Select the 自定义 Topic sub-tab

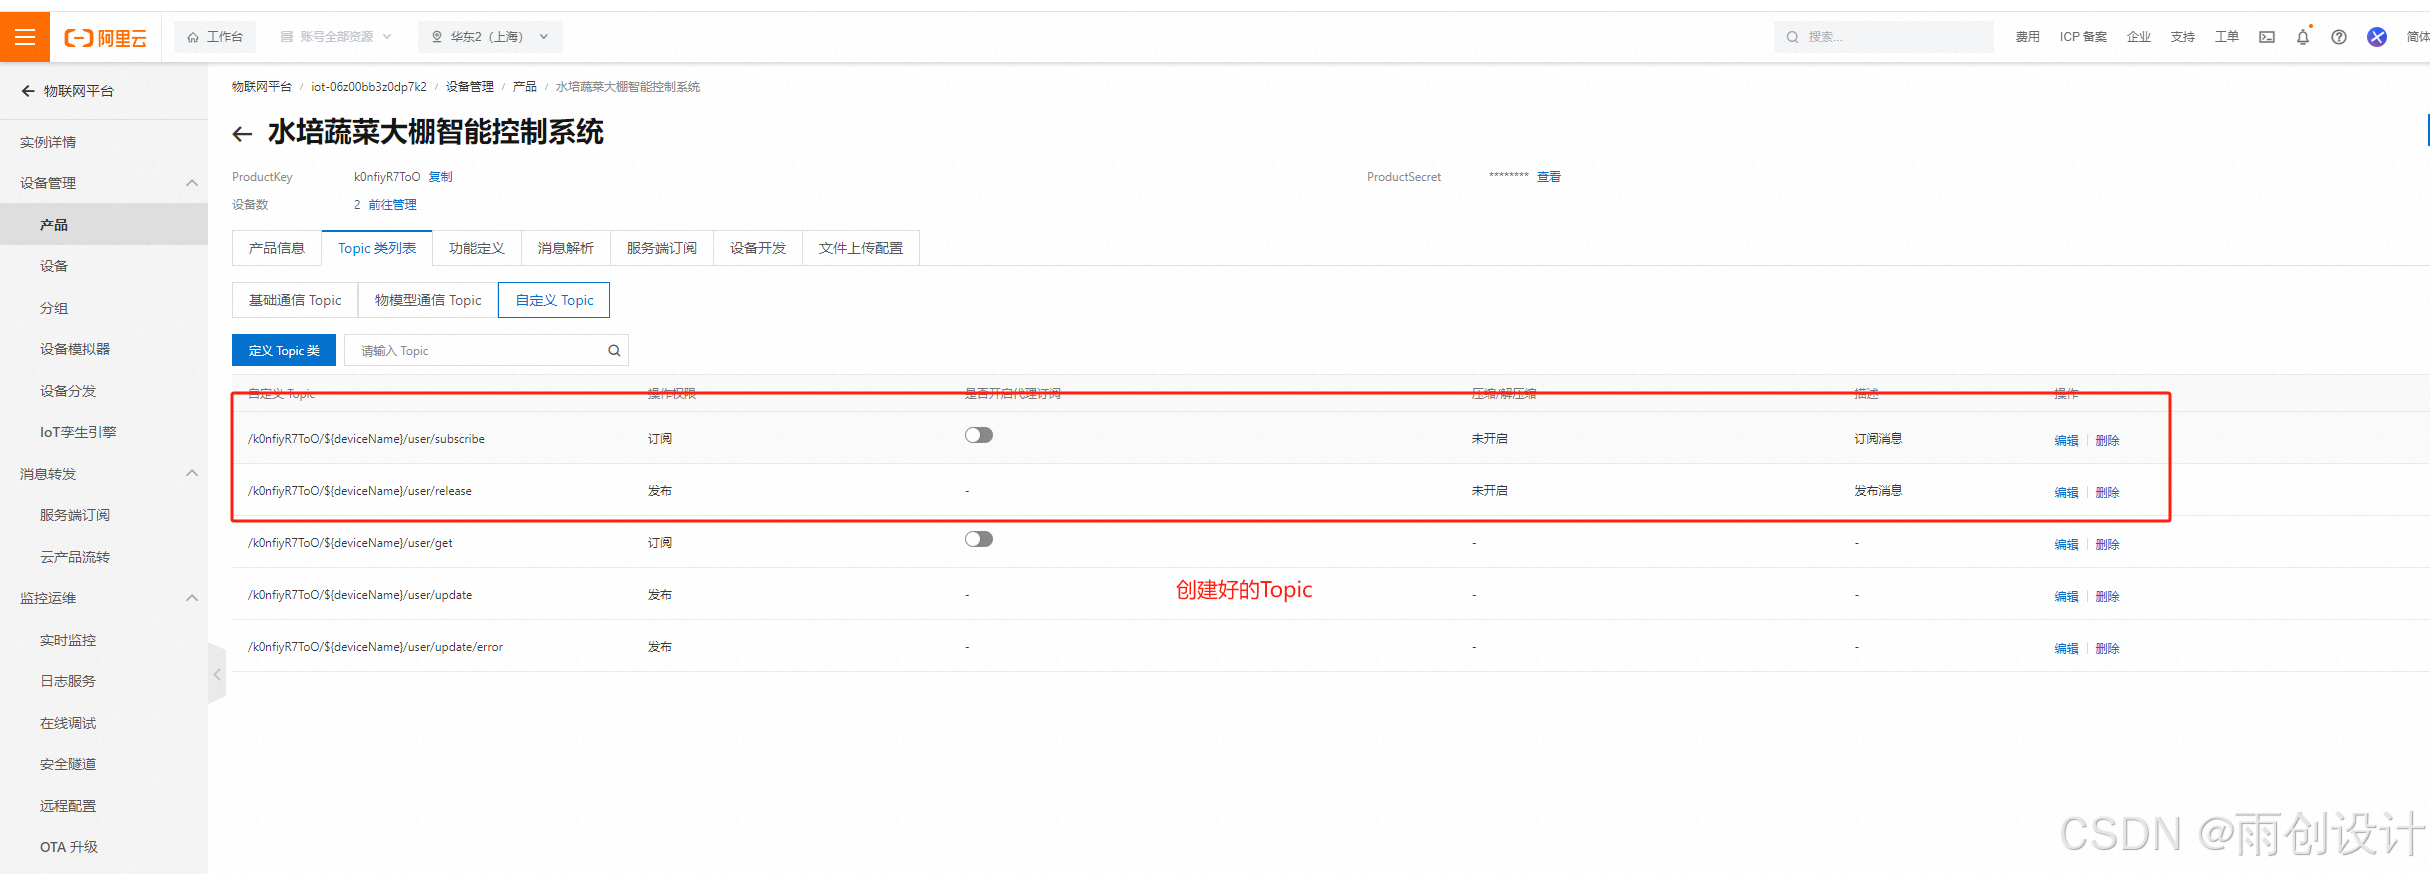[554, 300]
